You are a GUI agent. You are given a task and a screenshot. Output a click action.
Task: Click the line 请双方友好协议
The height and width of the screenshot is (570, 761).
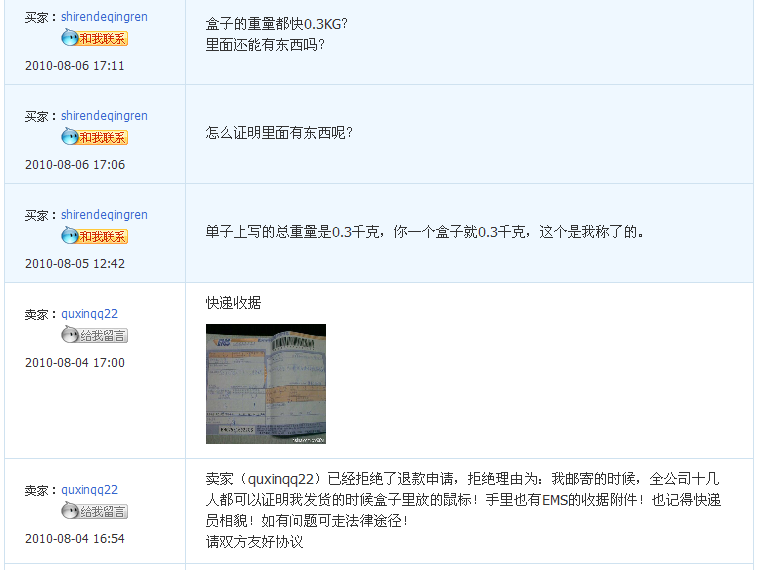point(254,542)
